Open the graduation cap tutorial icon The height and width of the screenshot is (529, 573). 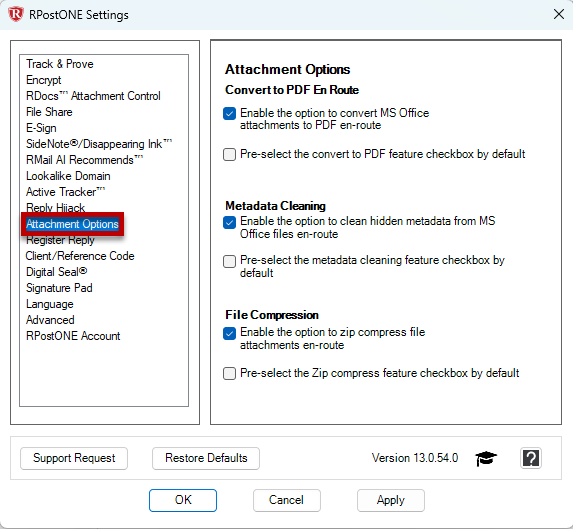[x=486, y=458]
